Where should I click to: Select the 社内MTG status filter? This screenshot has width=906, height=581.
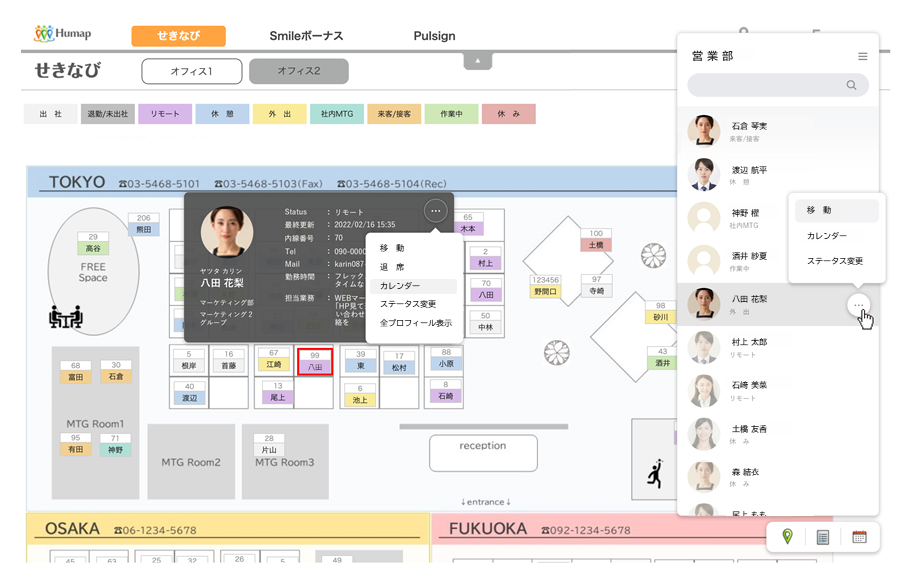337,115
